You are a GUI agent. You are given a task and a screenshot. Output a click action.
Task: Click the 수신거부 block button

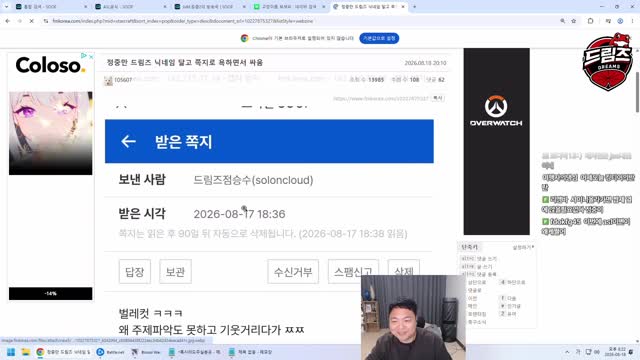(x=293, y=271)
